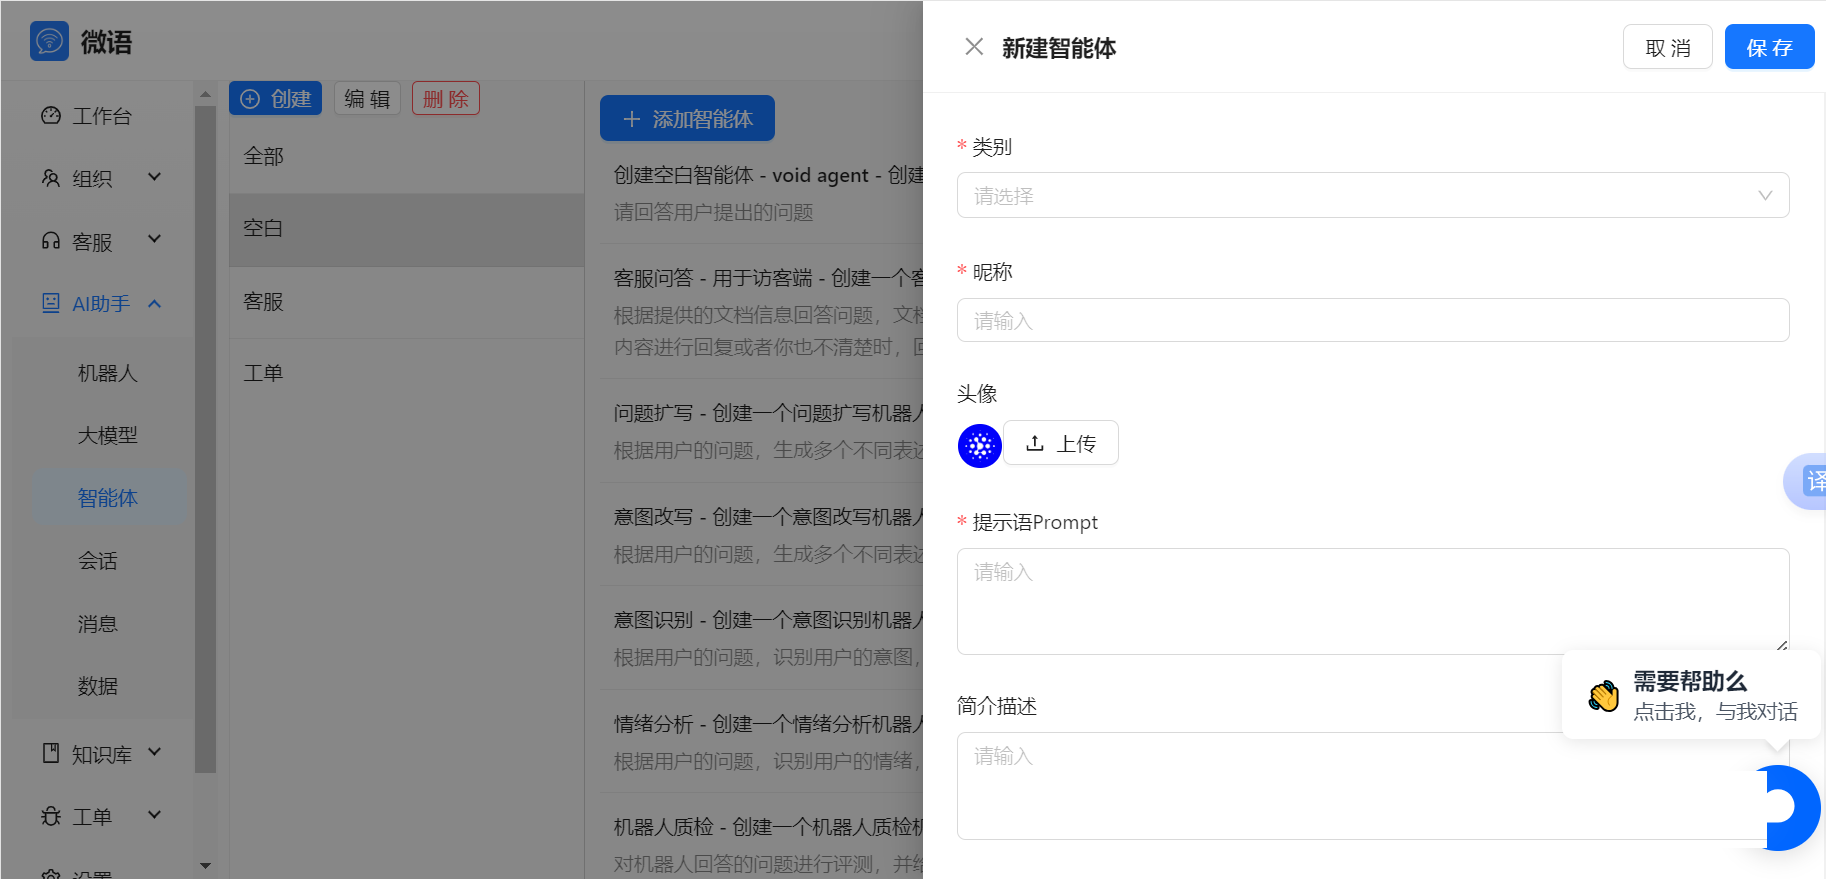Collapse the AI助手 menu chevron
Viewport: 1826px width, 879px height.
(154, 303)
